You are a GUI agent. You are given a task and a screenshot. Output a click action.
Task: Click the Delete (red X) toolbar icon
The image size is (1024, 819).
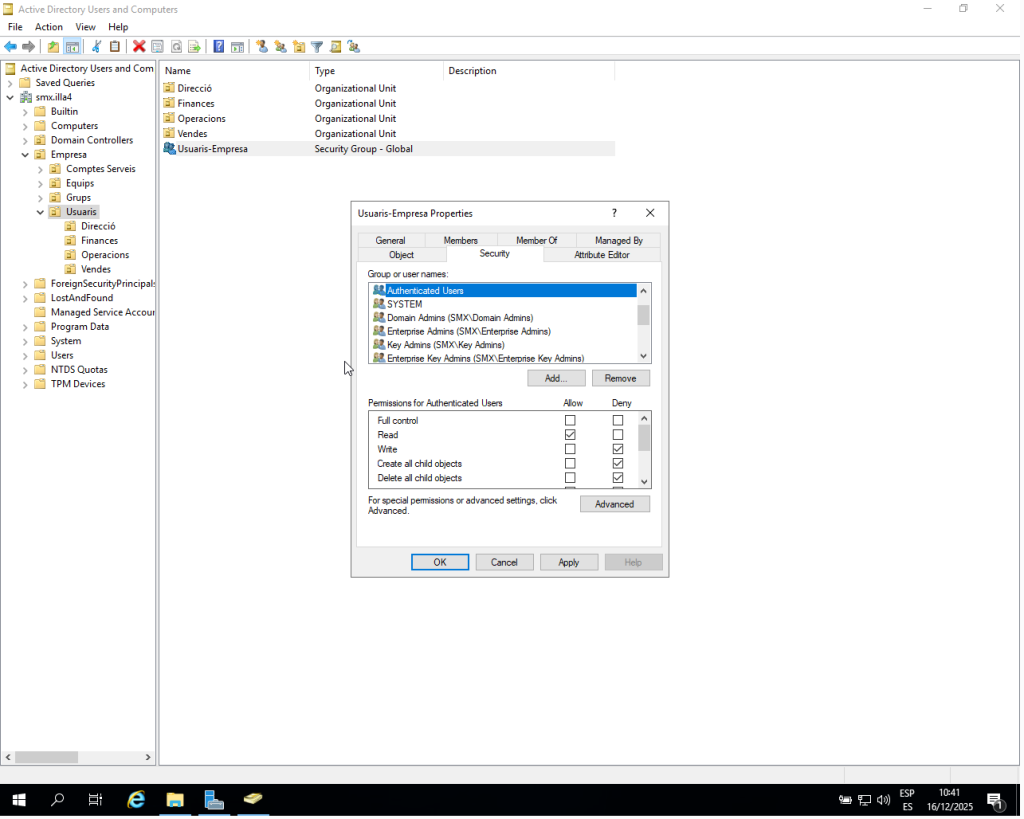139,46
